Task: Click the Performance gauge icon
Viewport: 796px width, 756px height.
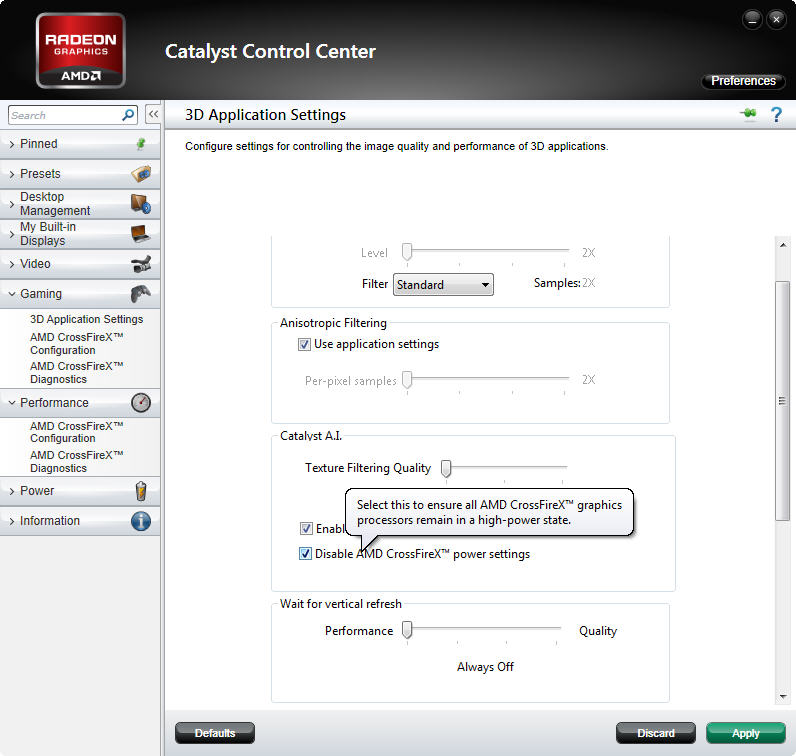Action: 141,403
